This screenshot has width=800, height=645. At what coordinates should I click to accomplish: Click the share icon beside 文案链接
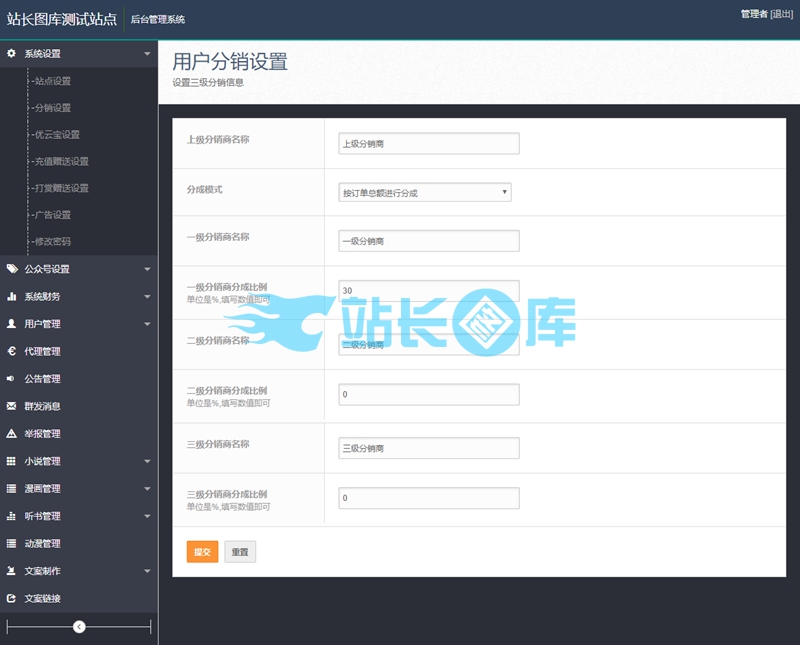pos(11,599)
